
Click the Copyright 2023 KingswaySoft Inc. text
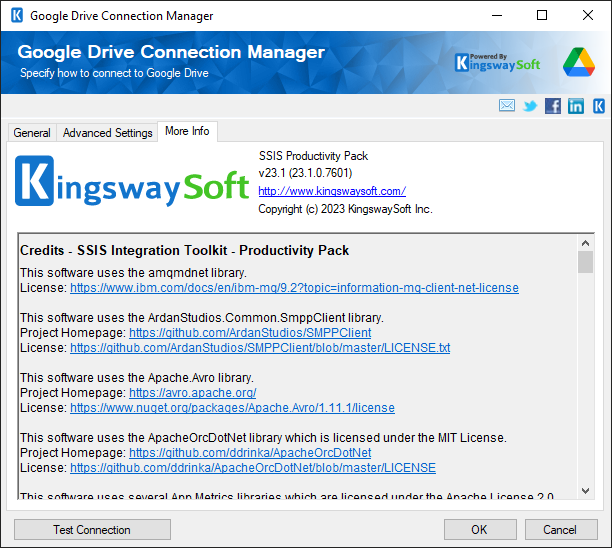pos(345,209)
